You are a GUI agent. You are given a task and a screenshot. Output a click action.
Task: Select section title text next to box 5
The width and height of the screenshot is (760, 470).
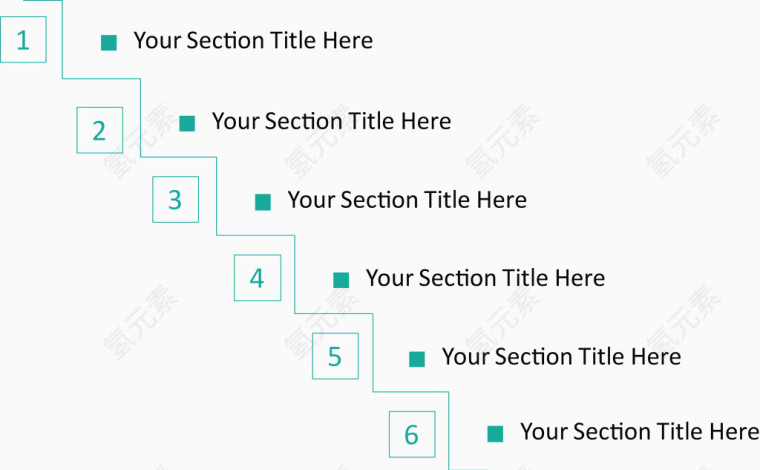click(x=561, y=357)
